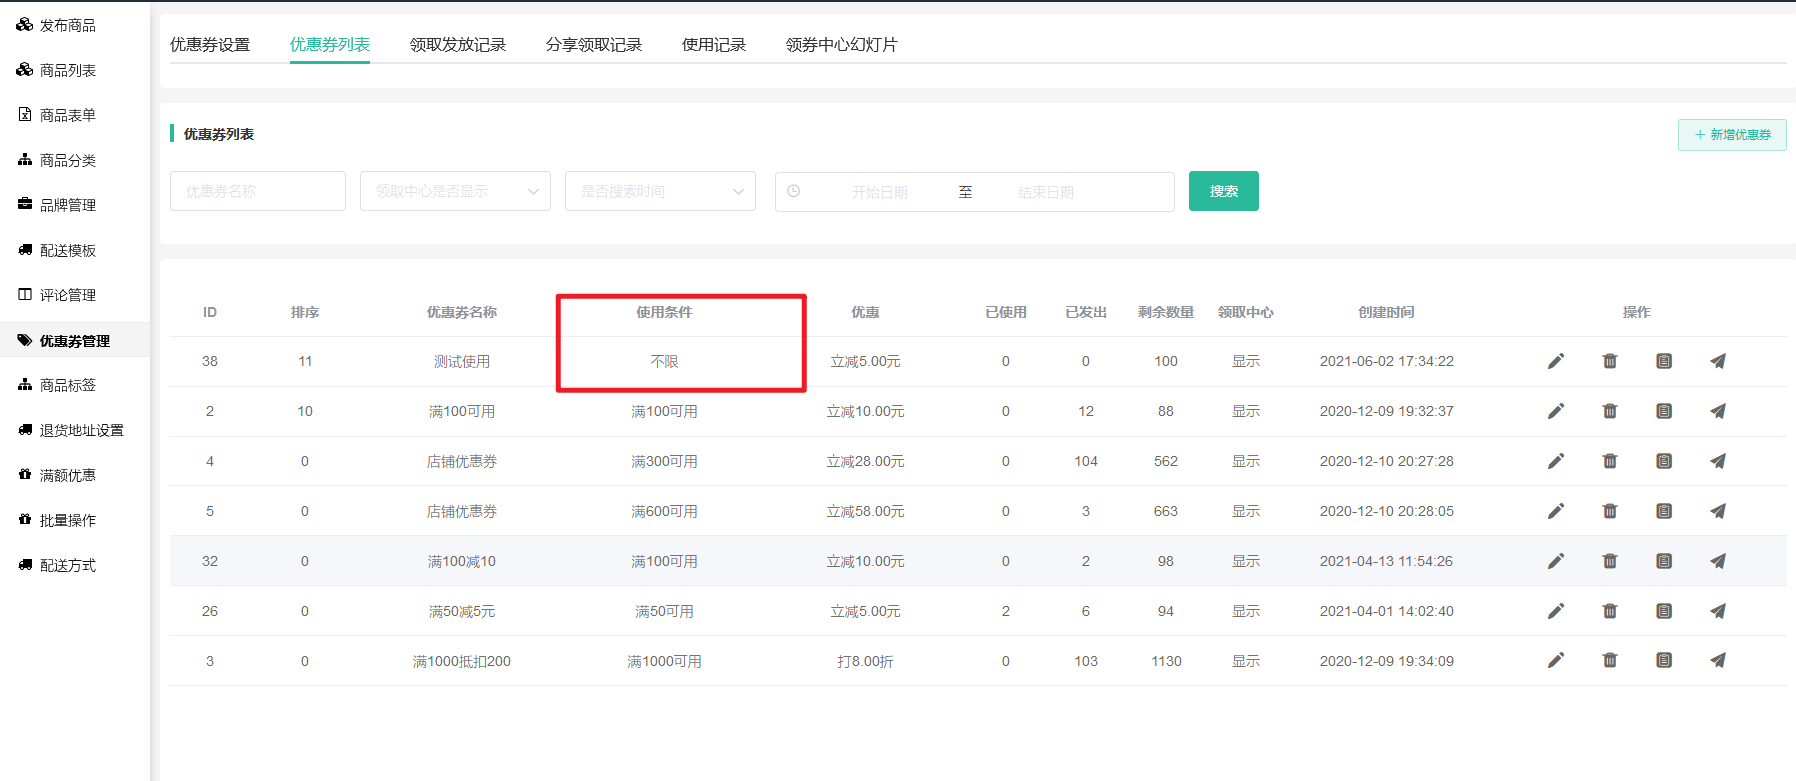Edit coupon ID 5 with pencil icon

(x=1556, y=511)
